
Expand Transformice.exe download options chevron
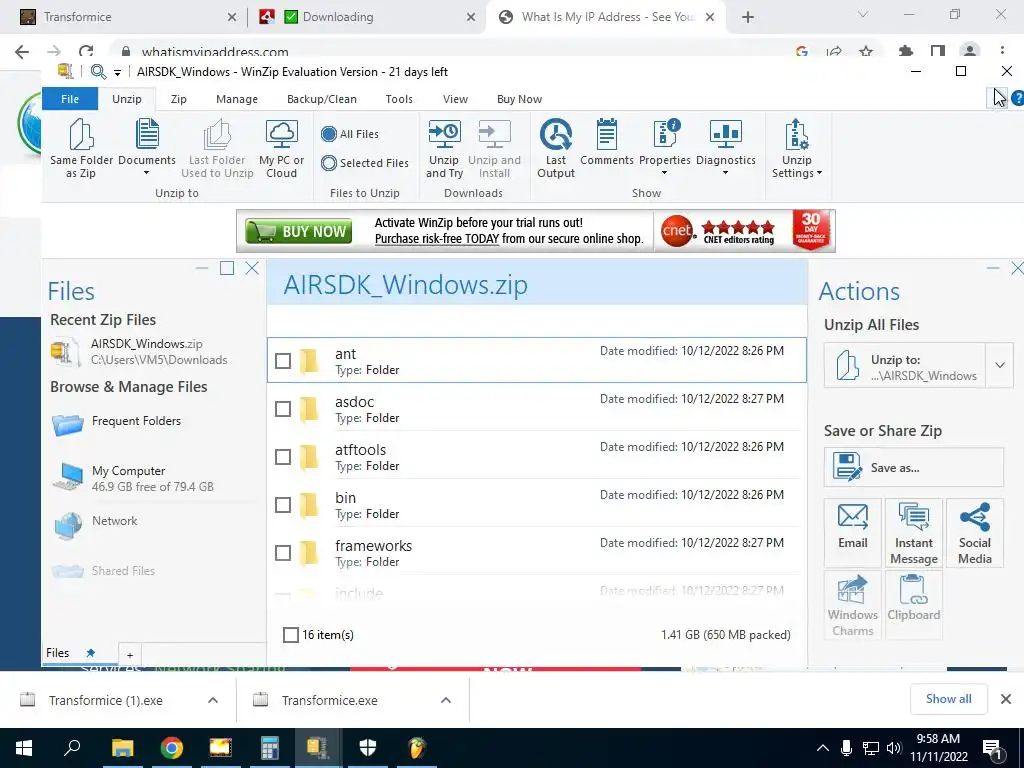446,700
